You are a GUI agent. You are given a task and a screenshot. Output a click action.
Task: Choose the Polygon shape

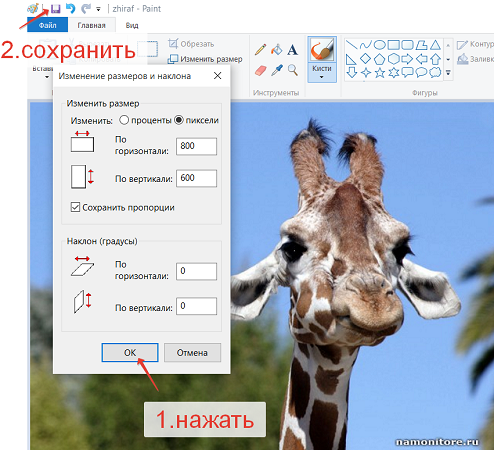[422, 45]
